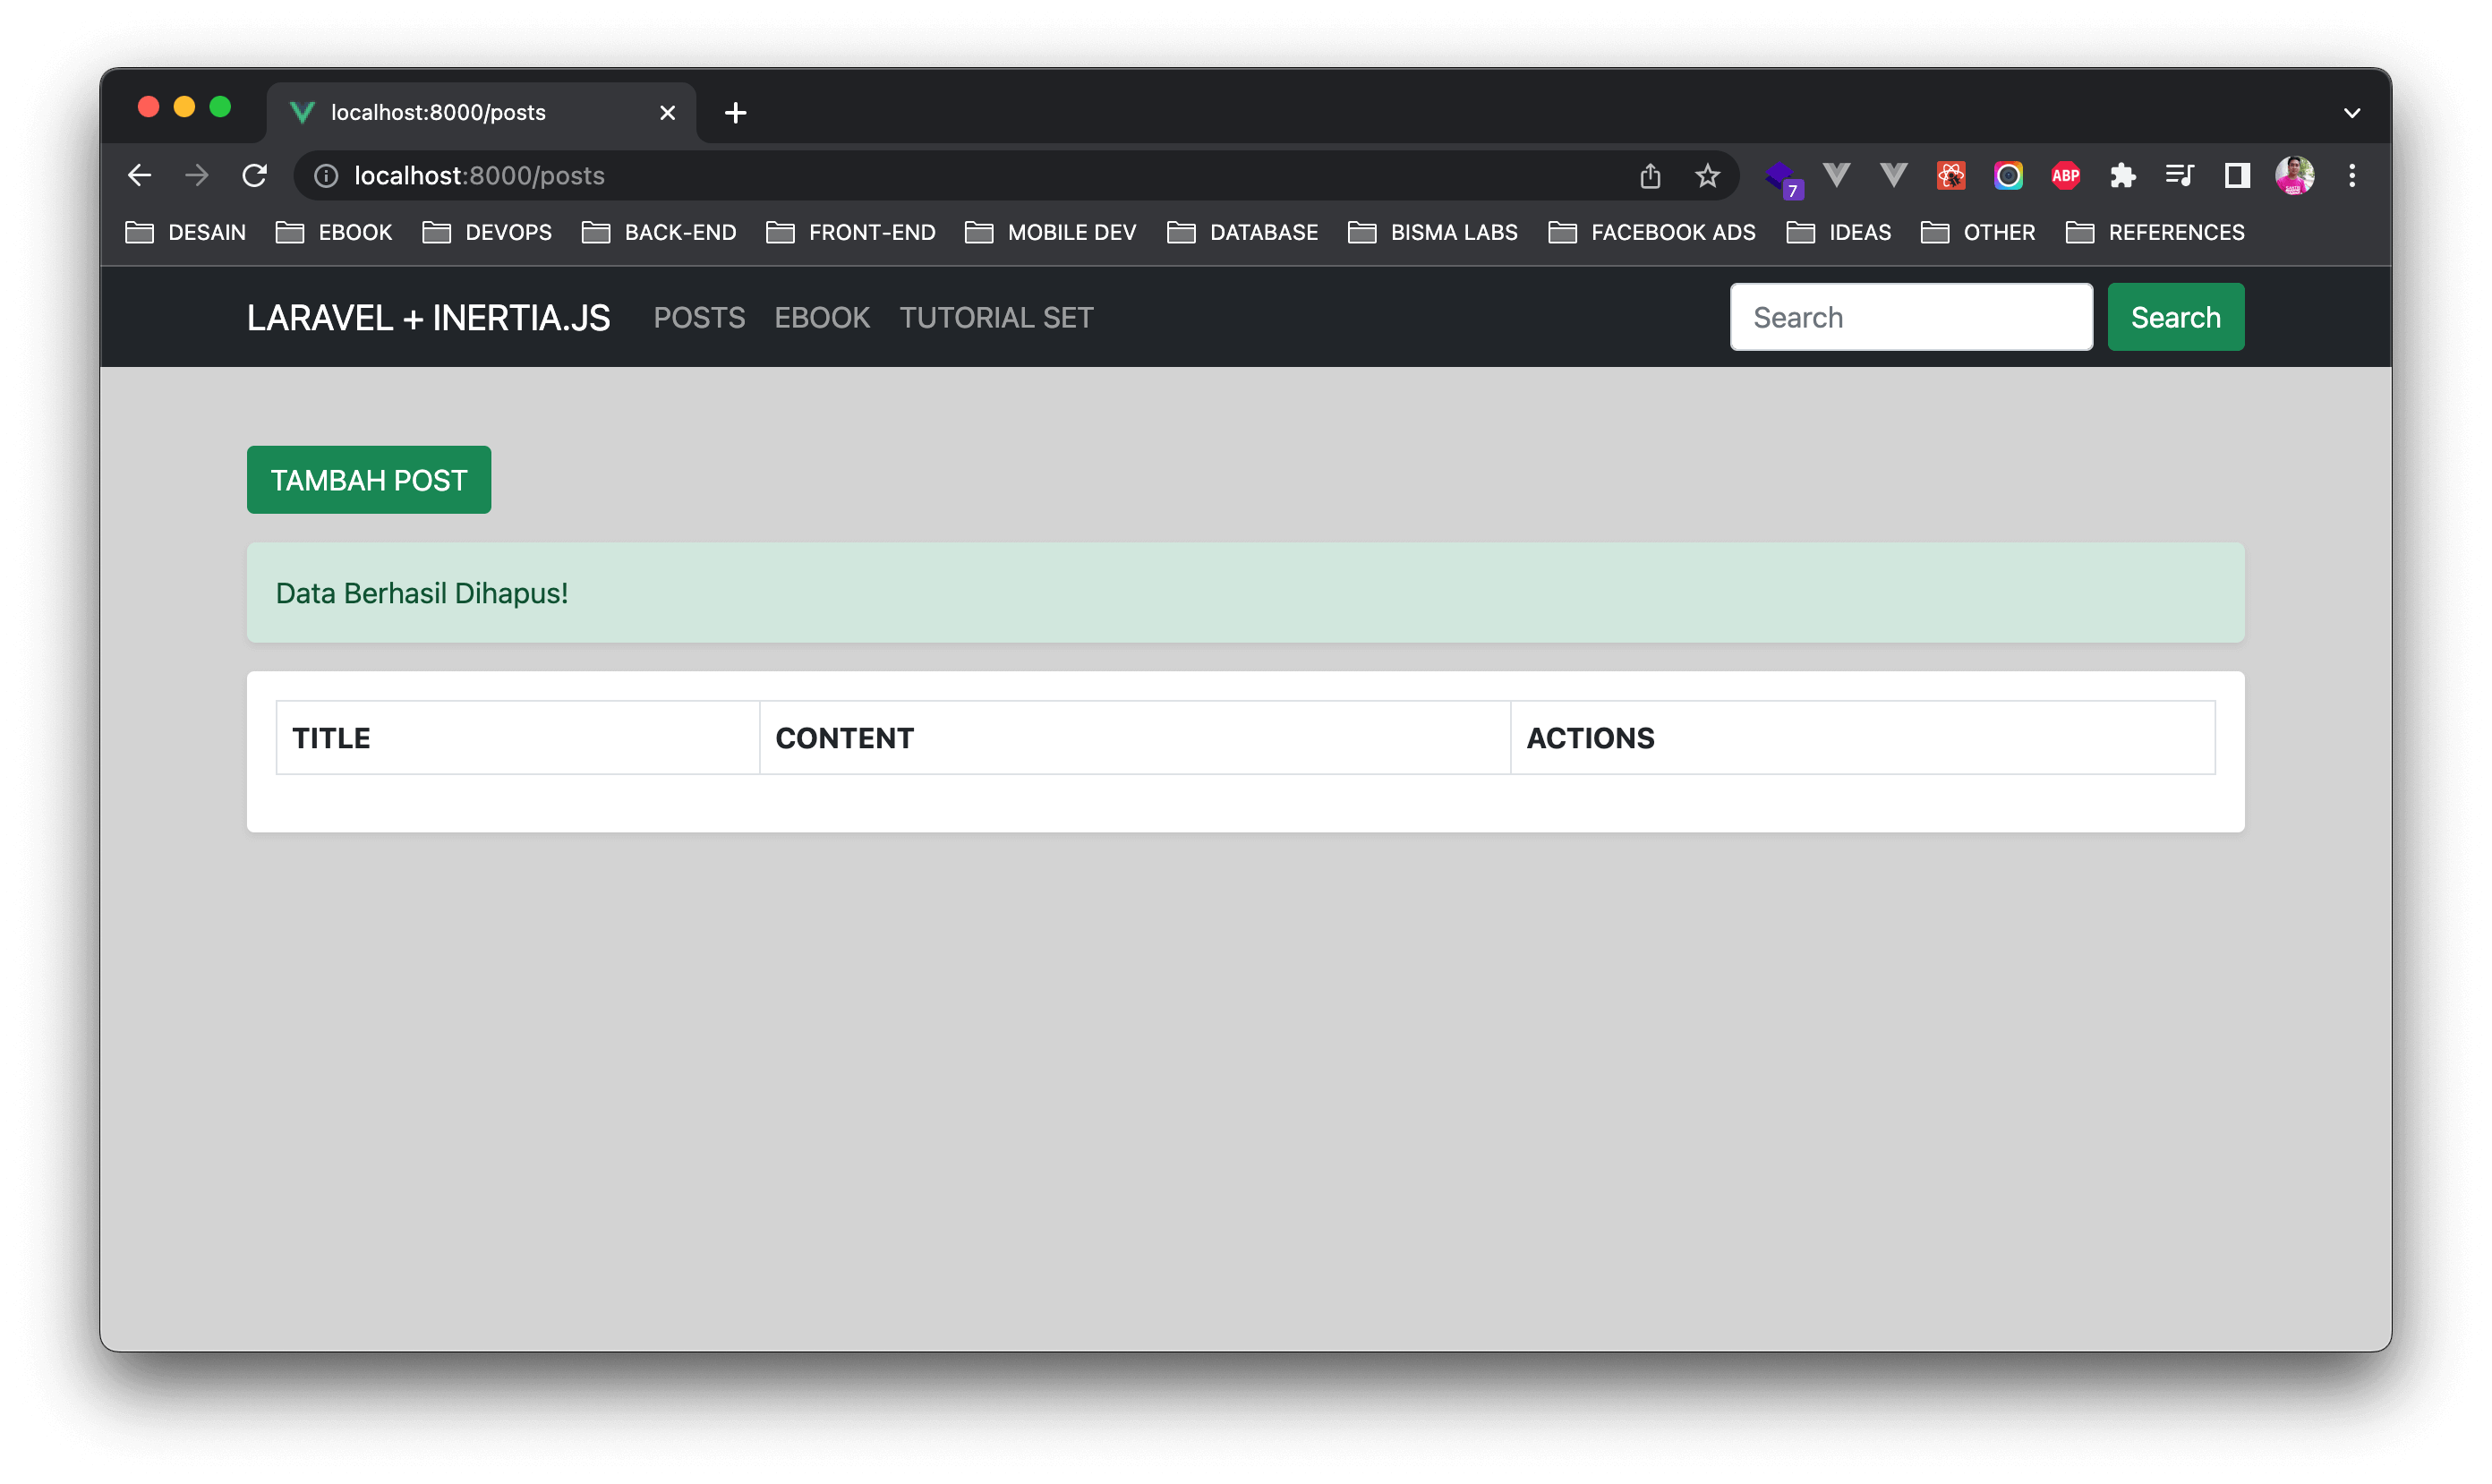
Task: Open the purple extension with badge 7
Action: (1781, 175)
